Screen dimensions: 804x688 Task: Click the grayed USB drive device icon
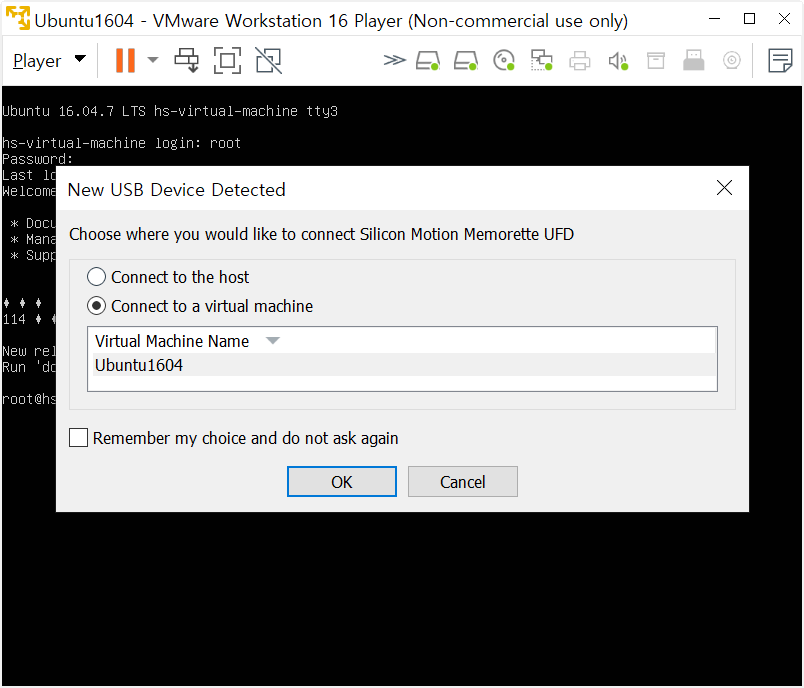tap(694, 60)
